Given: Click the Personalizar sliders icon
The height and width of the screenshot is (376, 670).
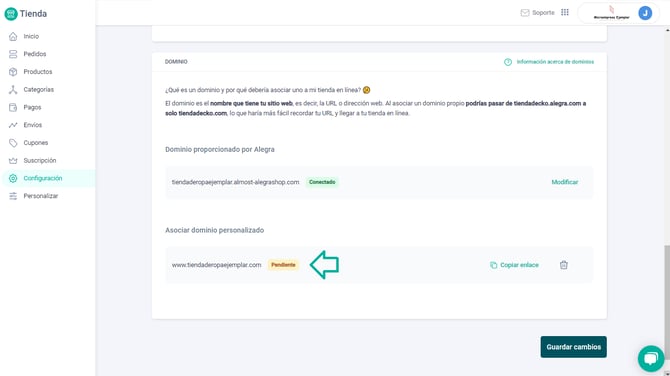Looking at the screenshot, I should pos(13,196).
